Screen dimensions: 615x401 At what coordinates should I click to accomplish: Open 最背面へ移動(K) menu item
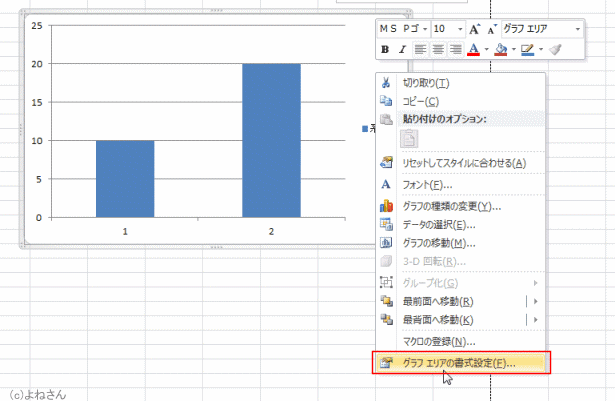click(461, 320)
